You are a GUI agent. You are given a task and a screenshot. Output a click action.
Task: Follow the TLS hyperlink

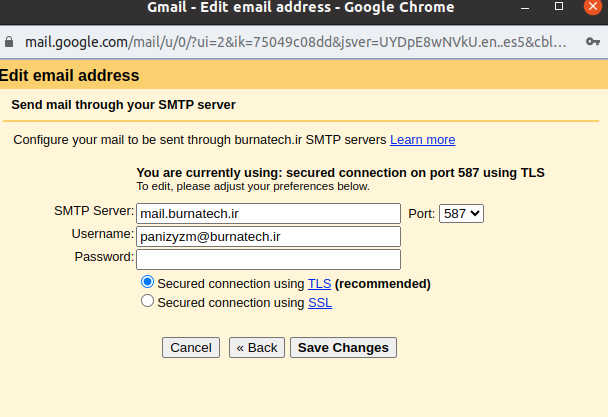(x=319, y=284)
